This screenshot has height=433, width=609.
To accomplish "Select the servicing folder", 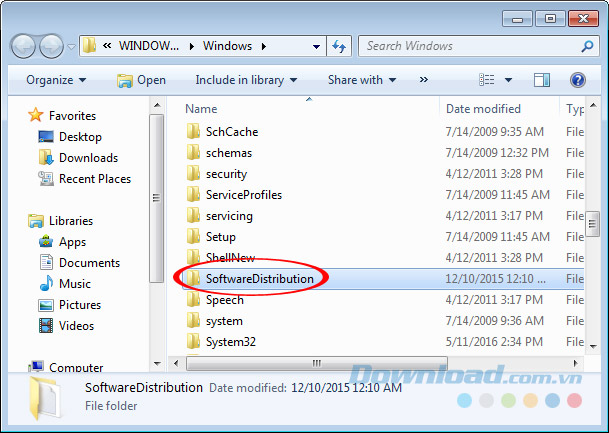I will [x=229, y=216].
